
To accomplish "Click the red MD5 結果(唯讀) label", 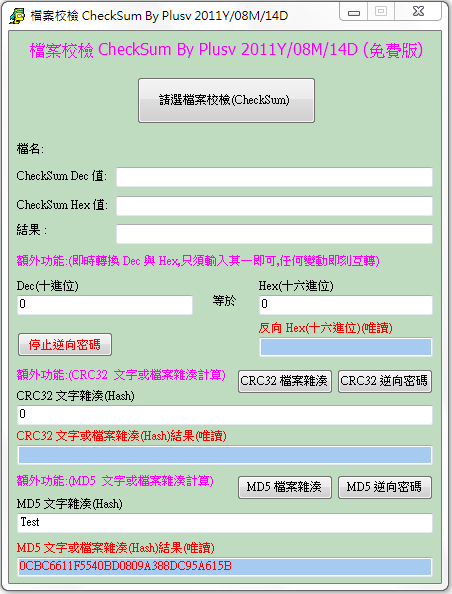I will pyautogui.click(x=116, y=547).
